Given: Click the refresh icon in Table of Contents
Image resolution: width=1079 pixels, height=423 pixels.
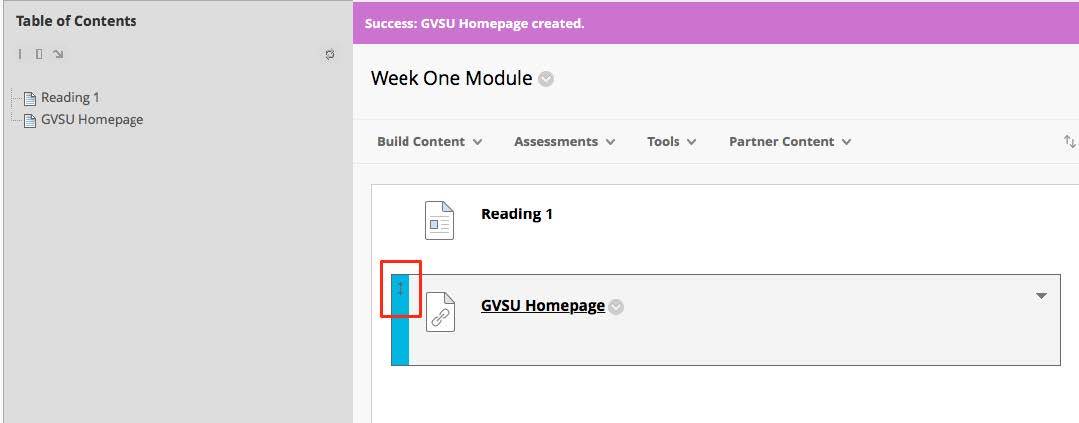Looking at the screenshot, I should (330, 55).
